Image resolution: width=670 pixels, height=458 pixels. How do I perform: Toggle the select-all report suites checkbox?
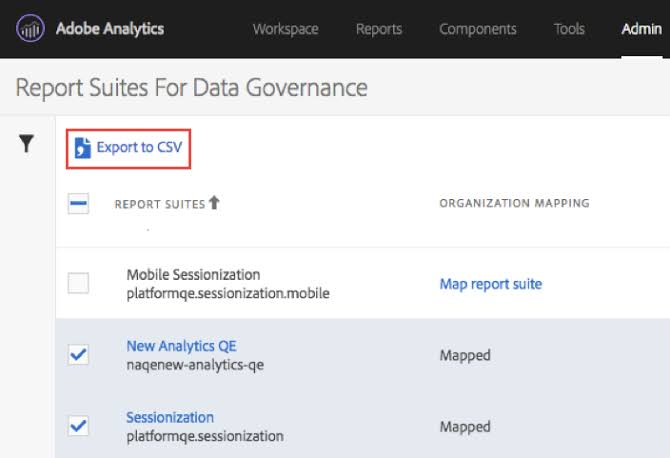coord(78,203)
